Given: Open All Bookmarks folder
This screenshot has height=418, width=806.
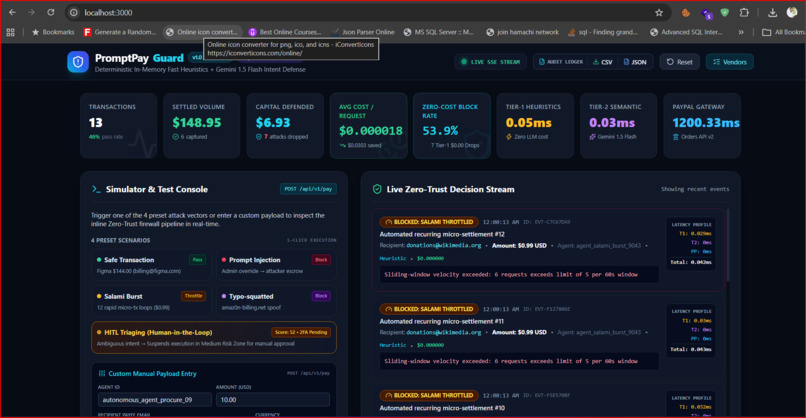Looking at the screenshot, I should [783, 32].
